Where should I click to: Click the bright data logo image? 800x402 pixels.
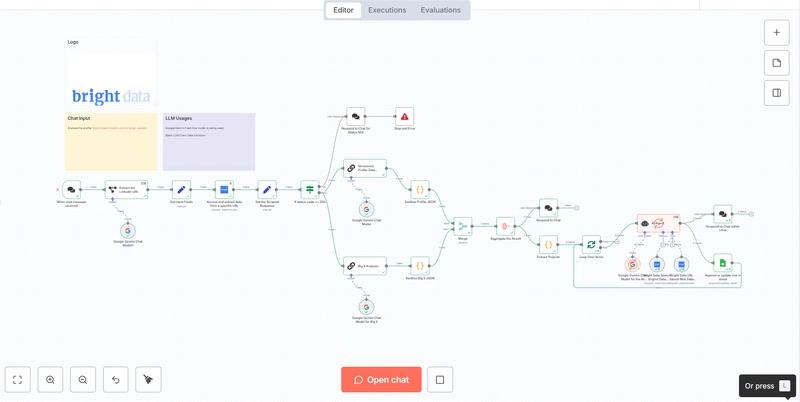coord(111,96)
